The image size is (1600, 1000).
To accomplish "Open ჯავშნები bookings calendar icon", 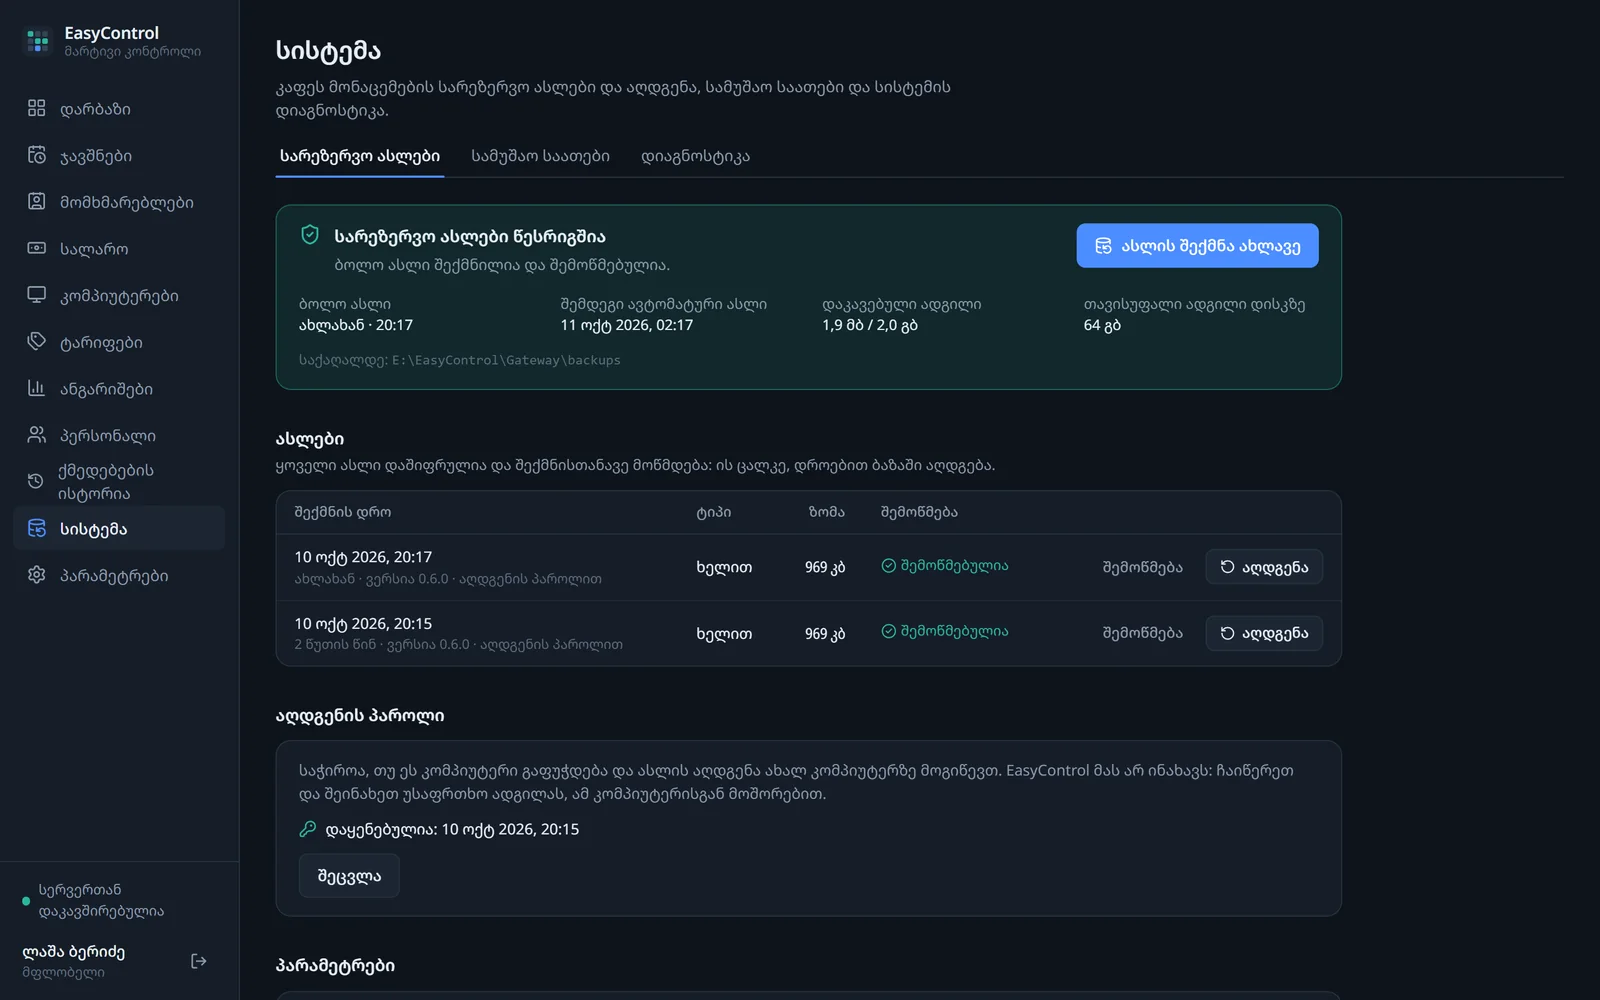I will 37,155.
